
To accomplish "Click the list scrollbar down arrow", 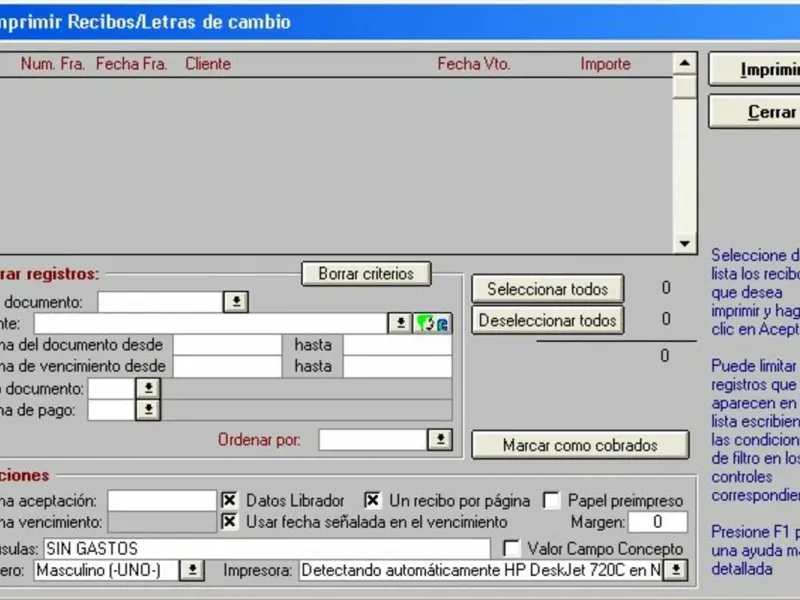I will point(685,243).
